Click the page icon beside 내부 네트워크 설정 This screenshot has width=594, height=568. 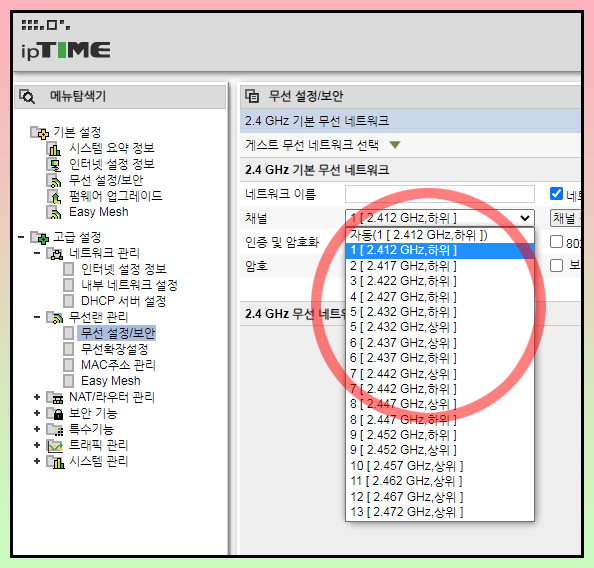[x=69, y=285]
